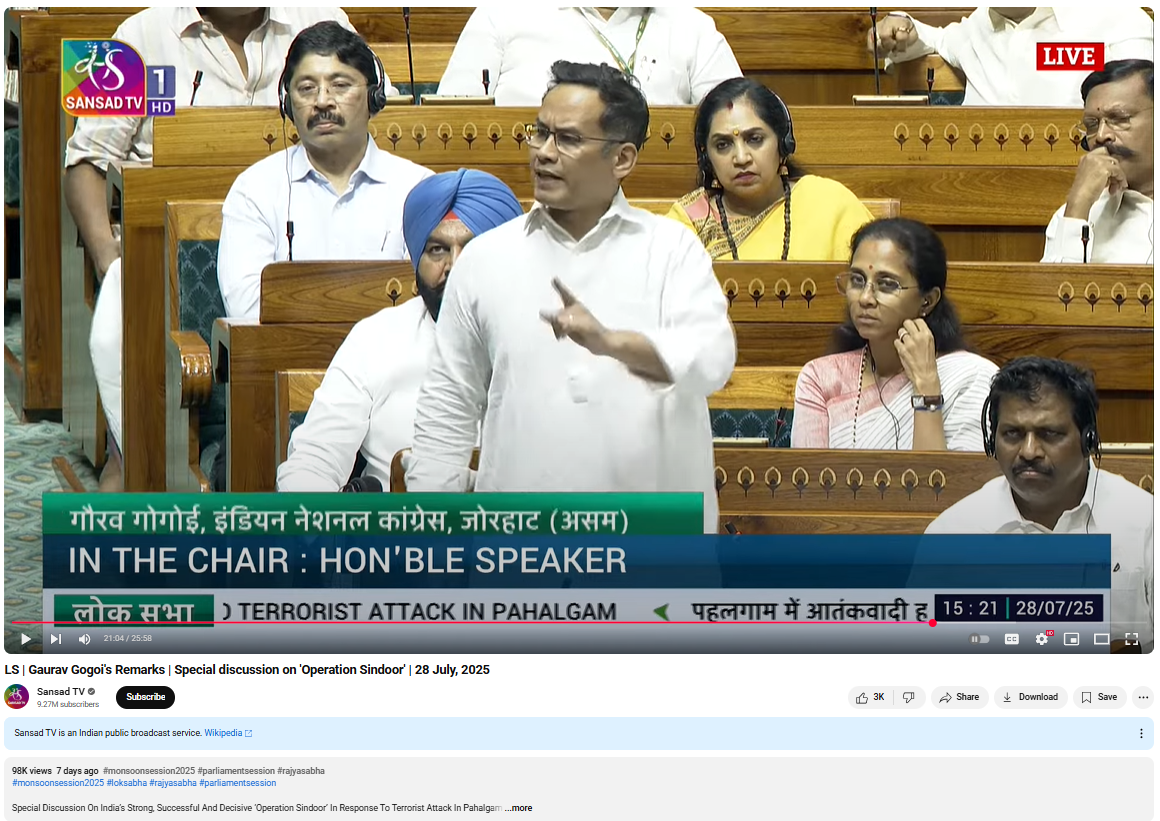This screenshot has height=821, width=1160.
Task: Mute the video audio
Action: pos(83,638)
